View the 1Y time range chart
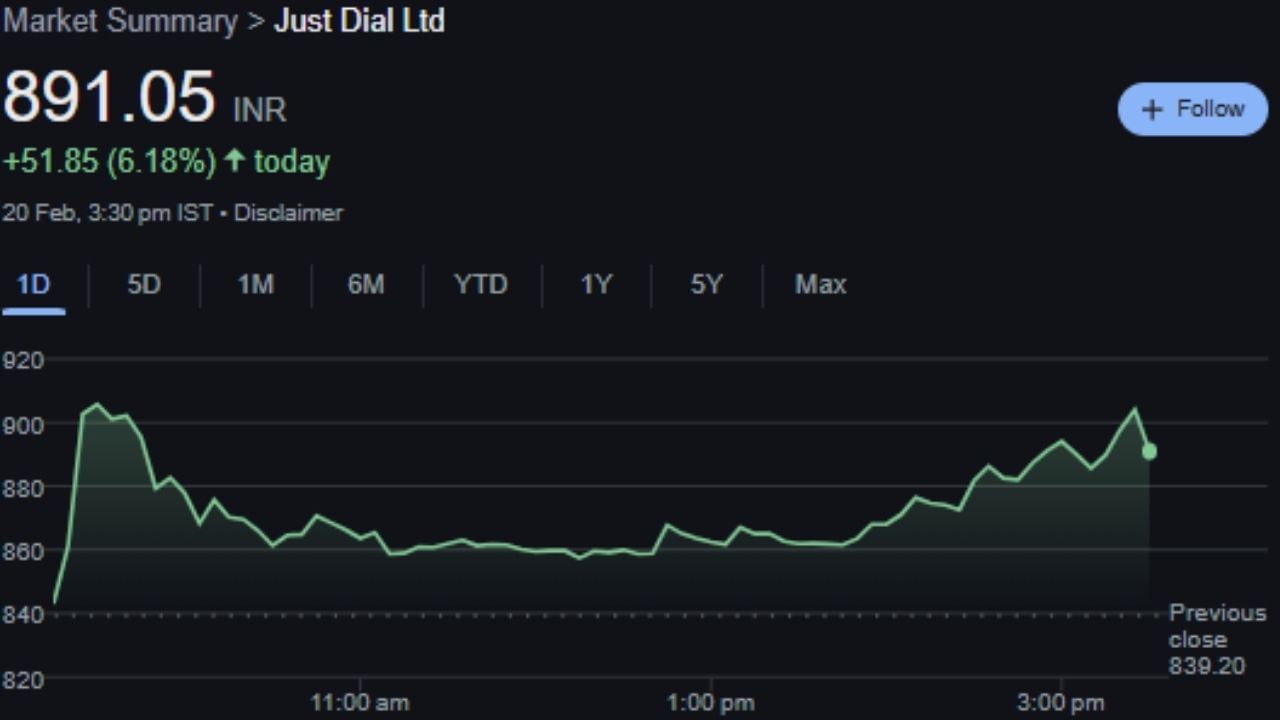This screenshot has width=1280, height=720. point(596,285)
